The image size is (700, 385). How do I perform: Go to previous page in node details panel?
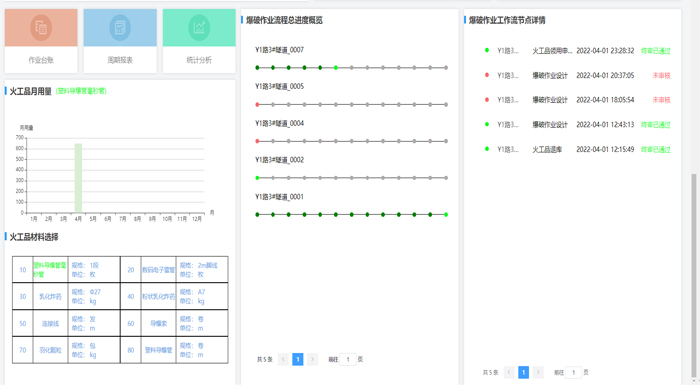click(509, 372)
